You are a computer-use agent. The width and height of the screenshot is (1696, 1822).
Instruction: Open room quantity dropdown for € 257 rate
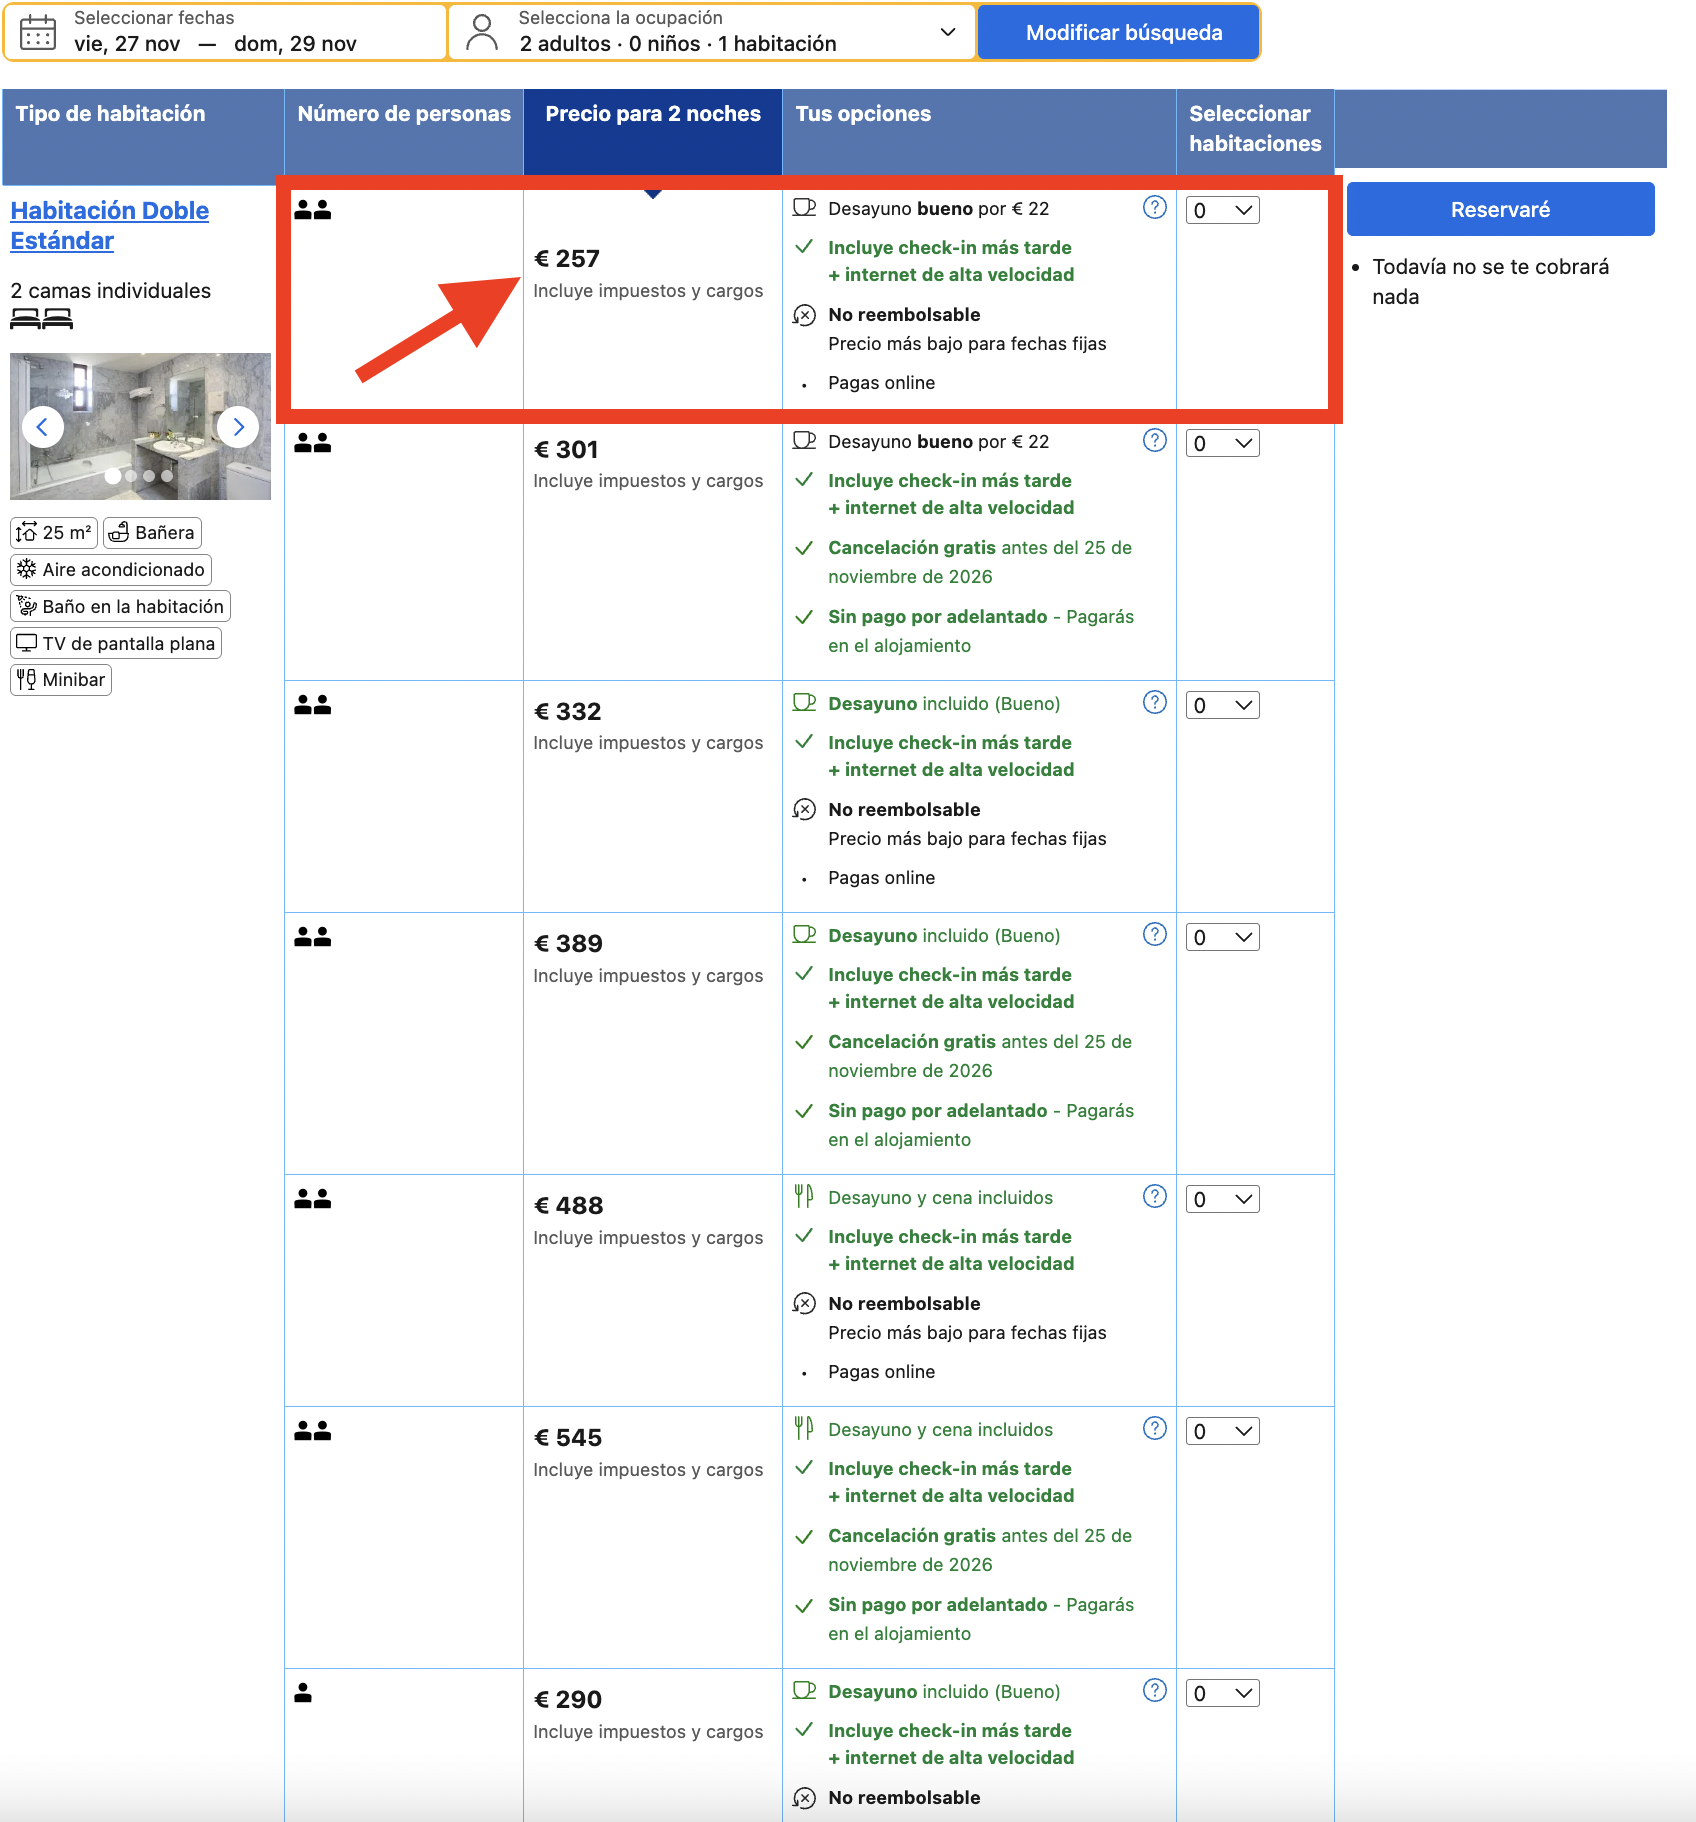coord(1222,210)
